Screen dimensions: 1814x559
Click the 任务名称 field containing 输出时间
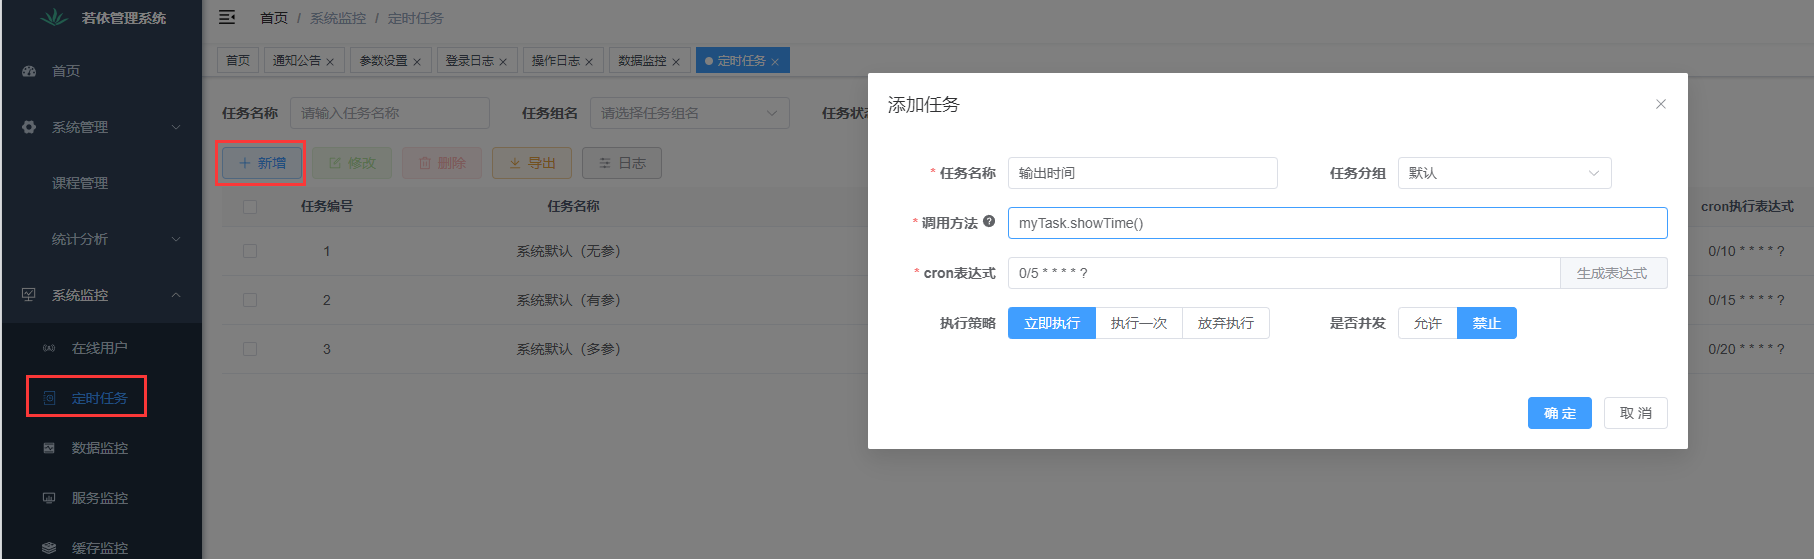(x=1143, y=173)
